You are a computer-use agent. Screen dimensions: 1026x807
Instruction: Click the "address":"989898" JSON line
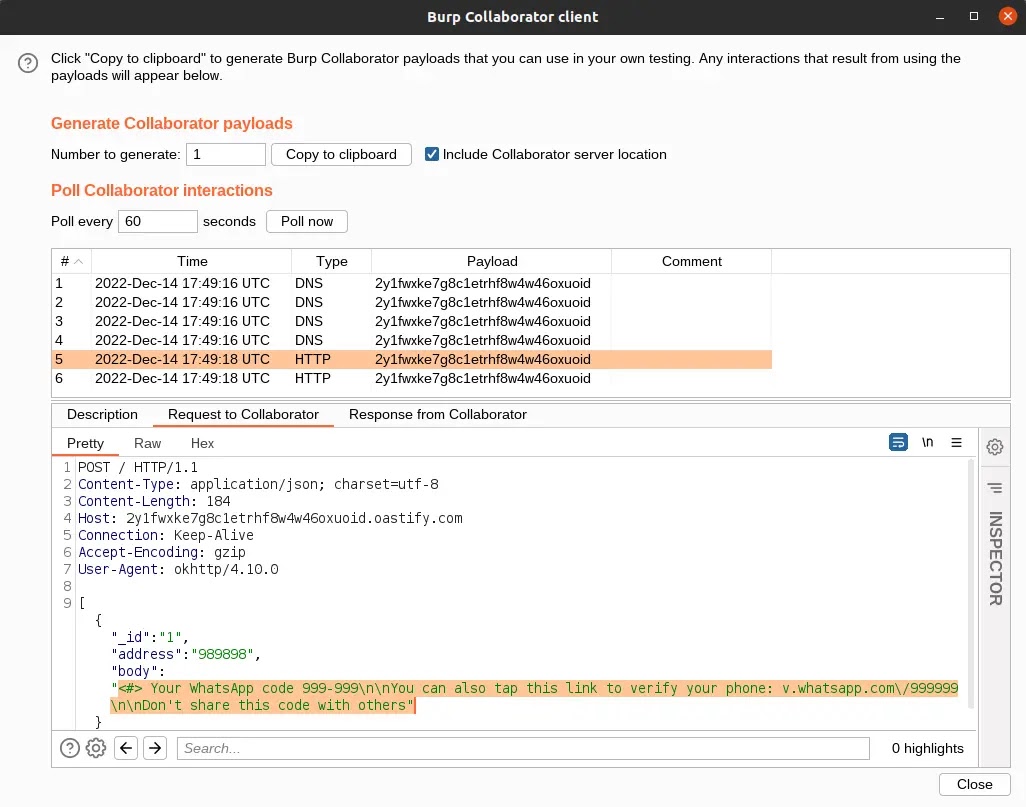click(186, 655)
